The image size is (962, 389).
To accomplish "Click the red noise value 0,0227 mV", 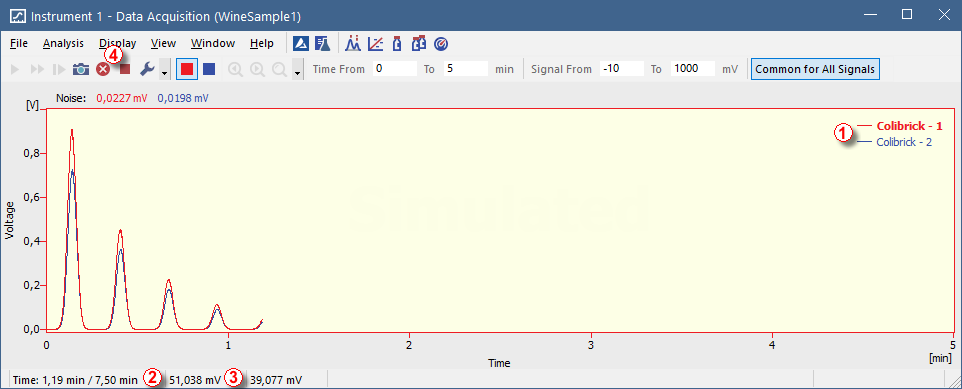I will point(122,97).
